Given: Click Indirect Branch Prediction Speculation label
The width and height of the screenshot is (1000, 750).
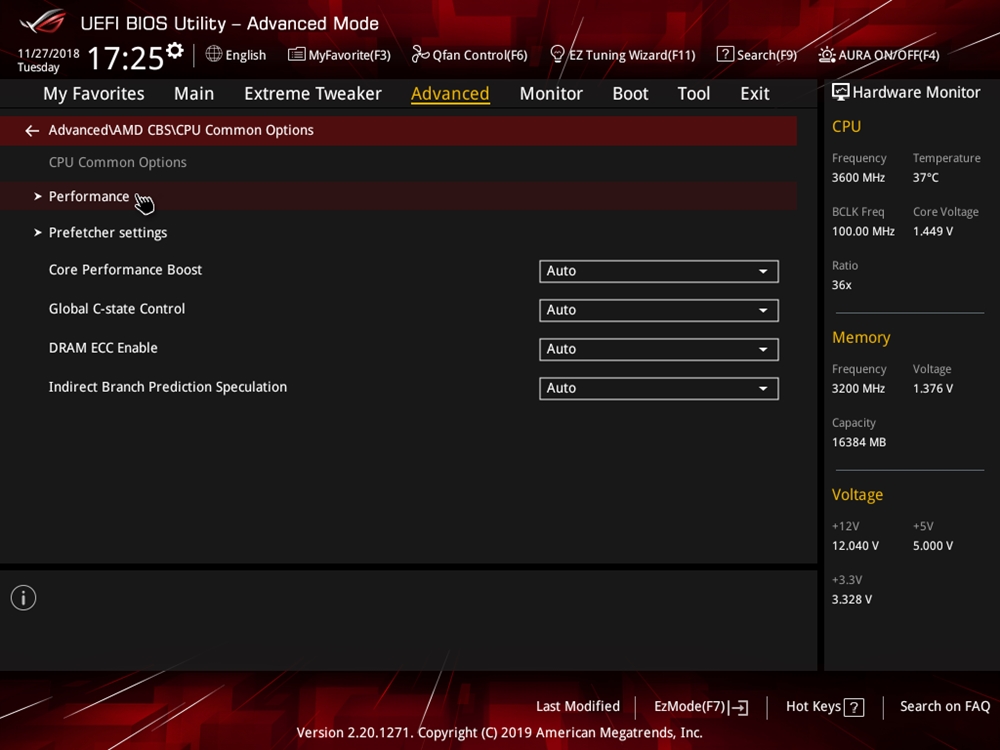Looking at the screenshot, I should coord(168,387).
